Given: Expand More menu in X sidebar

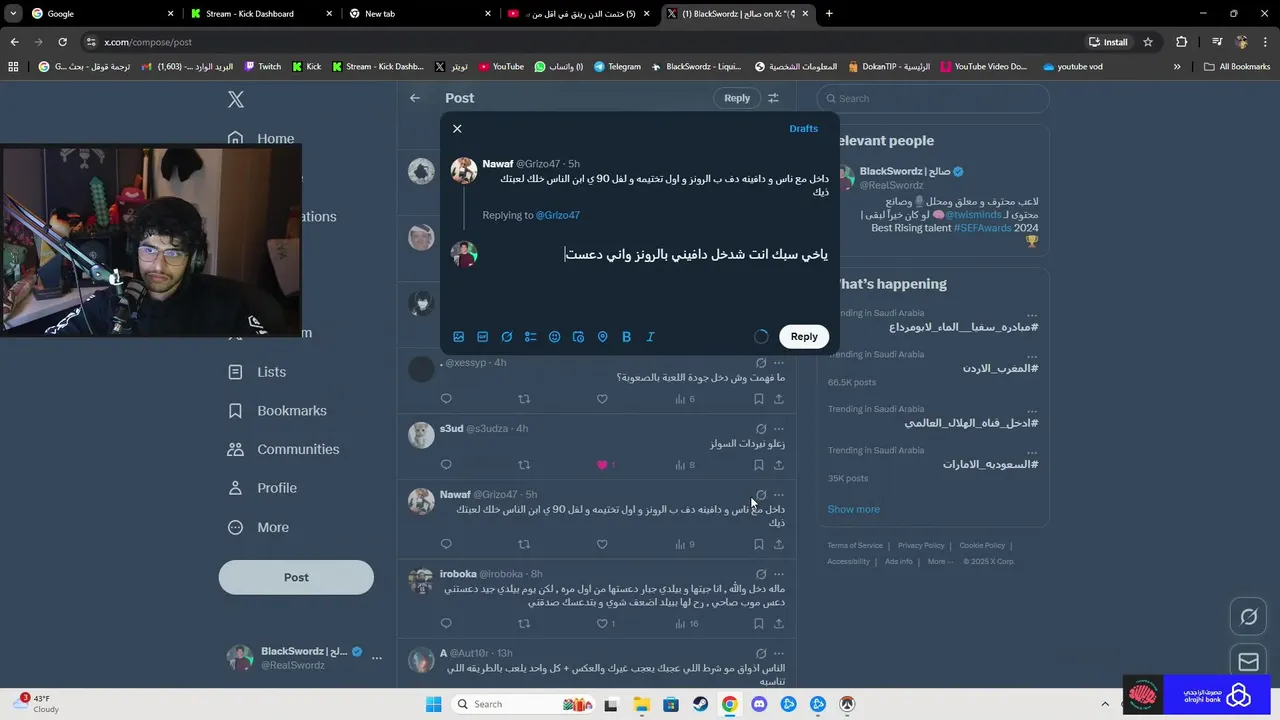Looking at the screenshot, I should point(259,527).
